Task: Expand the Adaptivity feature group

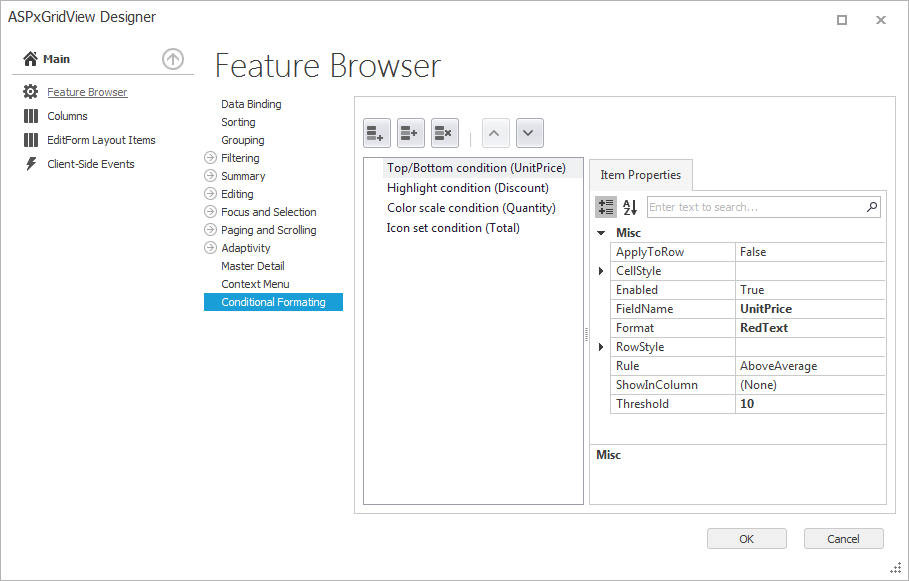Action: coord(210,248)
